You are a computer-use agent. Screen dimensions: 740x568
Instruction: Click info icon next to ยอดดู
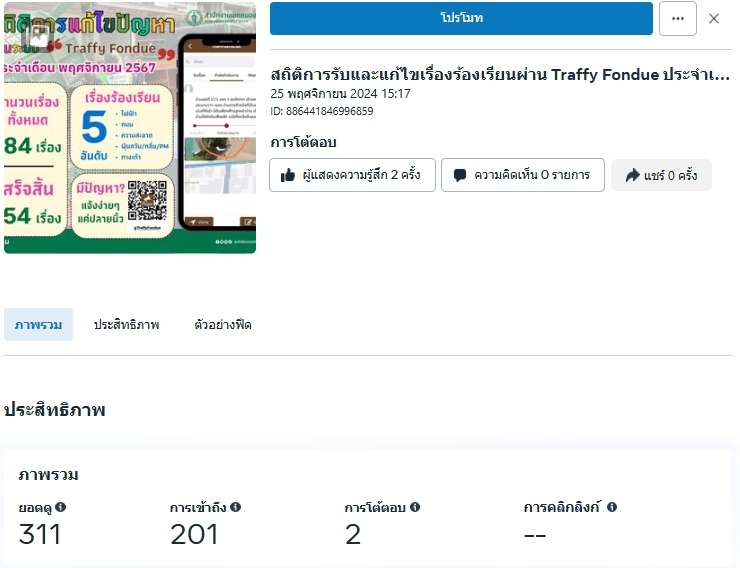(x=60, y=507)
